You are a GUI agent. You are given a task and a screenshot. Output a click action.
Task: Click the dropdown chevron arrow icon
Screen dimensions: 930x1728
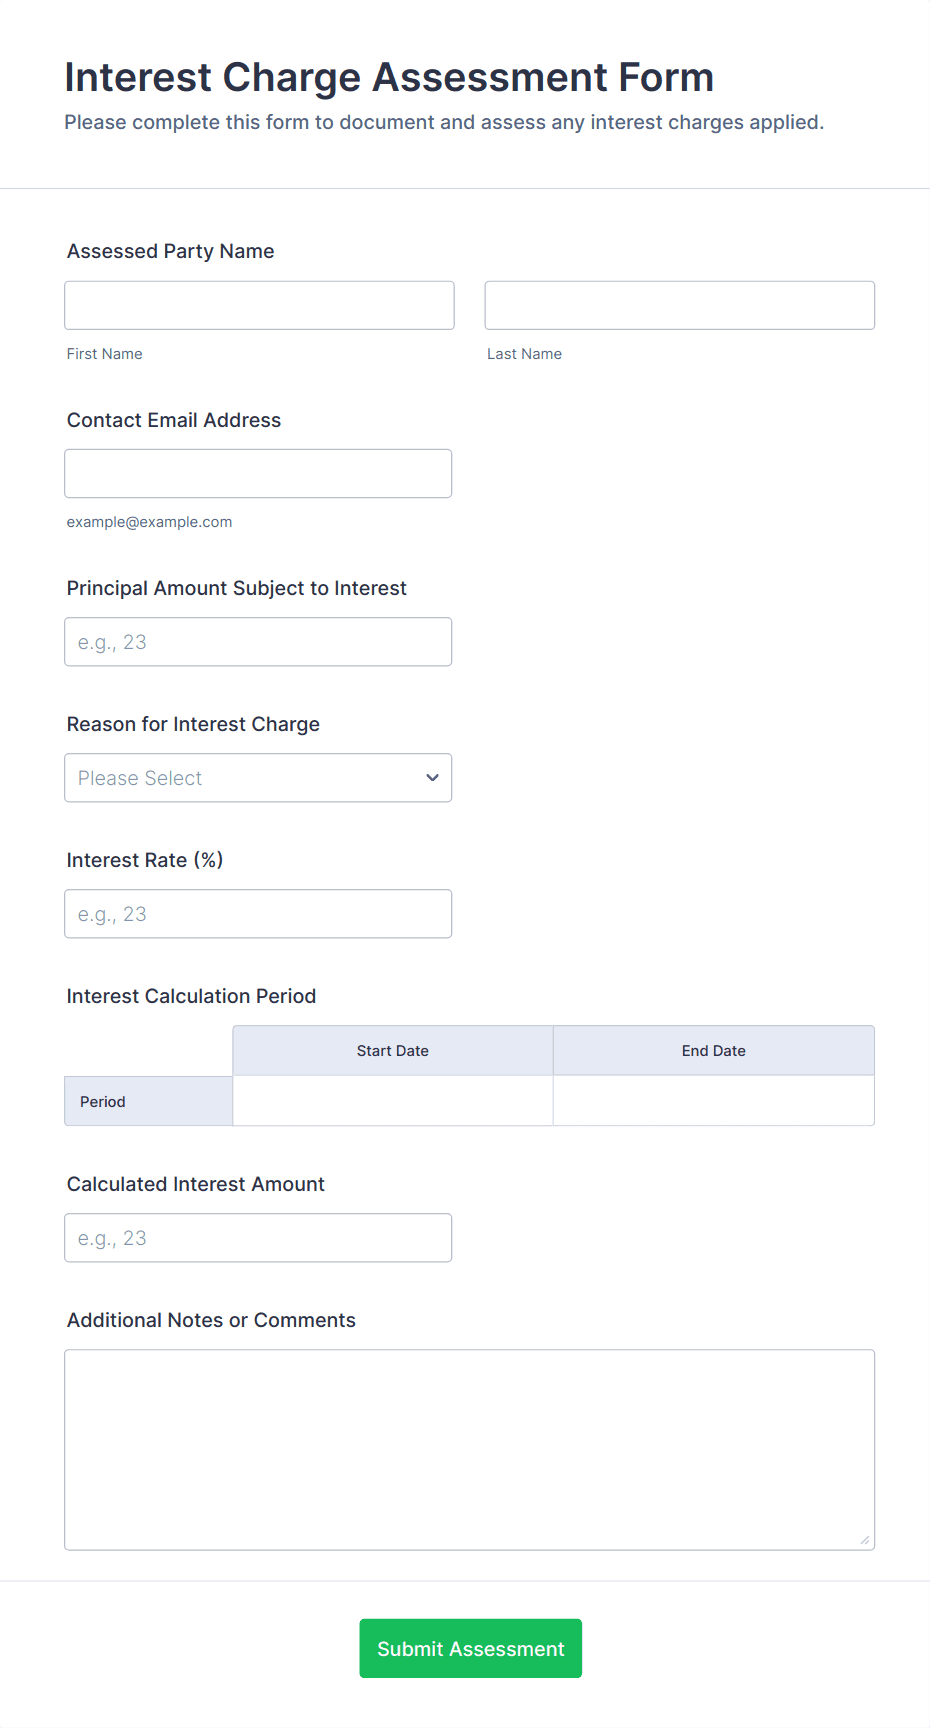[432, 778]
